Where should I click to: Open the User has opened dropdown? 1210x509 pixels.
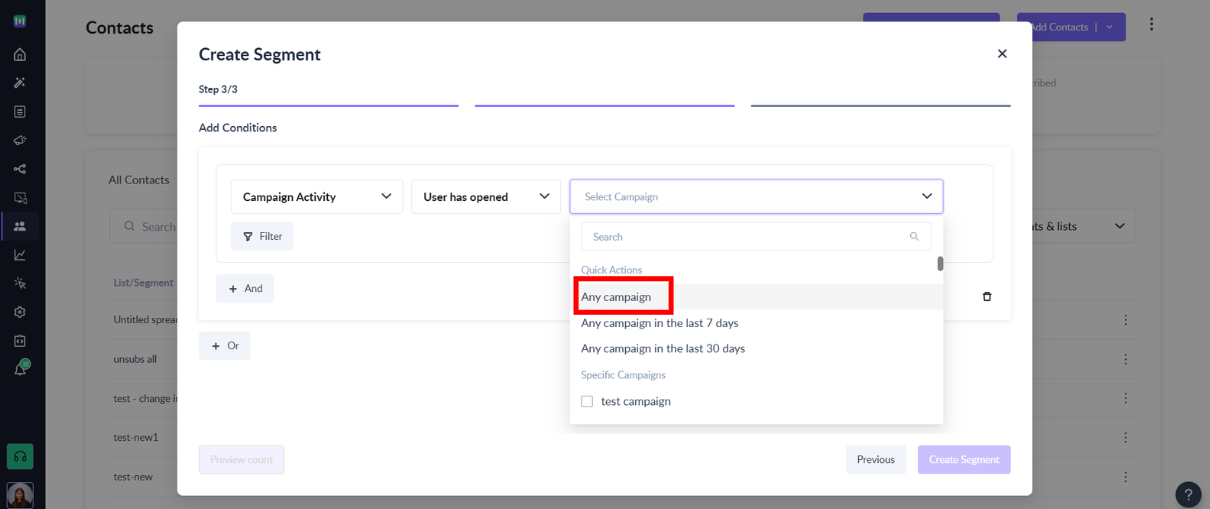click(x=486, y=197)
